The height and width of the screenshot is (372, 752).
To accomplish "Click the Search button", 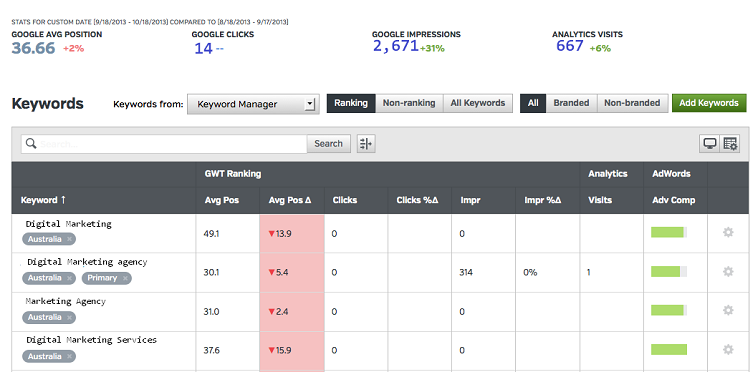I will click(328, 143).
